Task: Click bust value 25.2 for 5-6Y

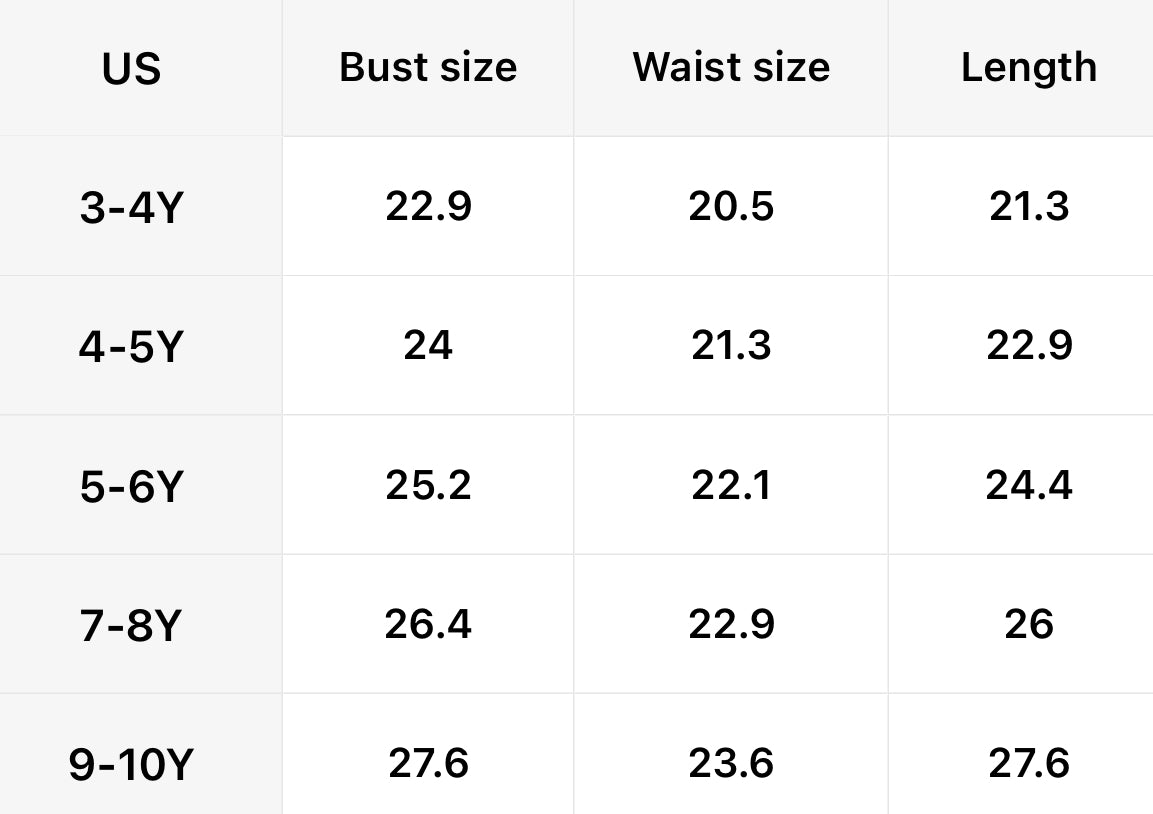Action: 428,486
